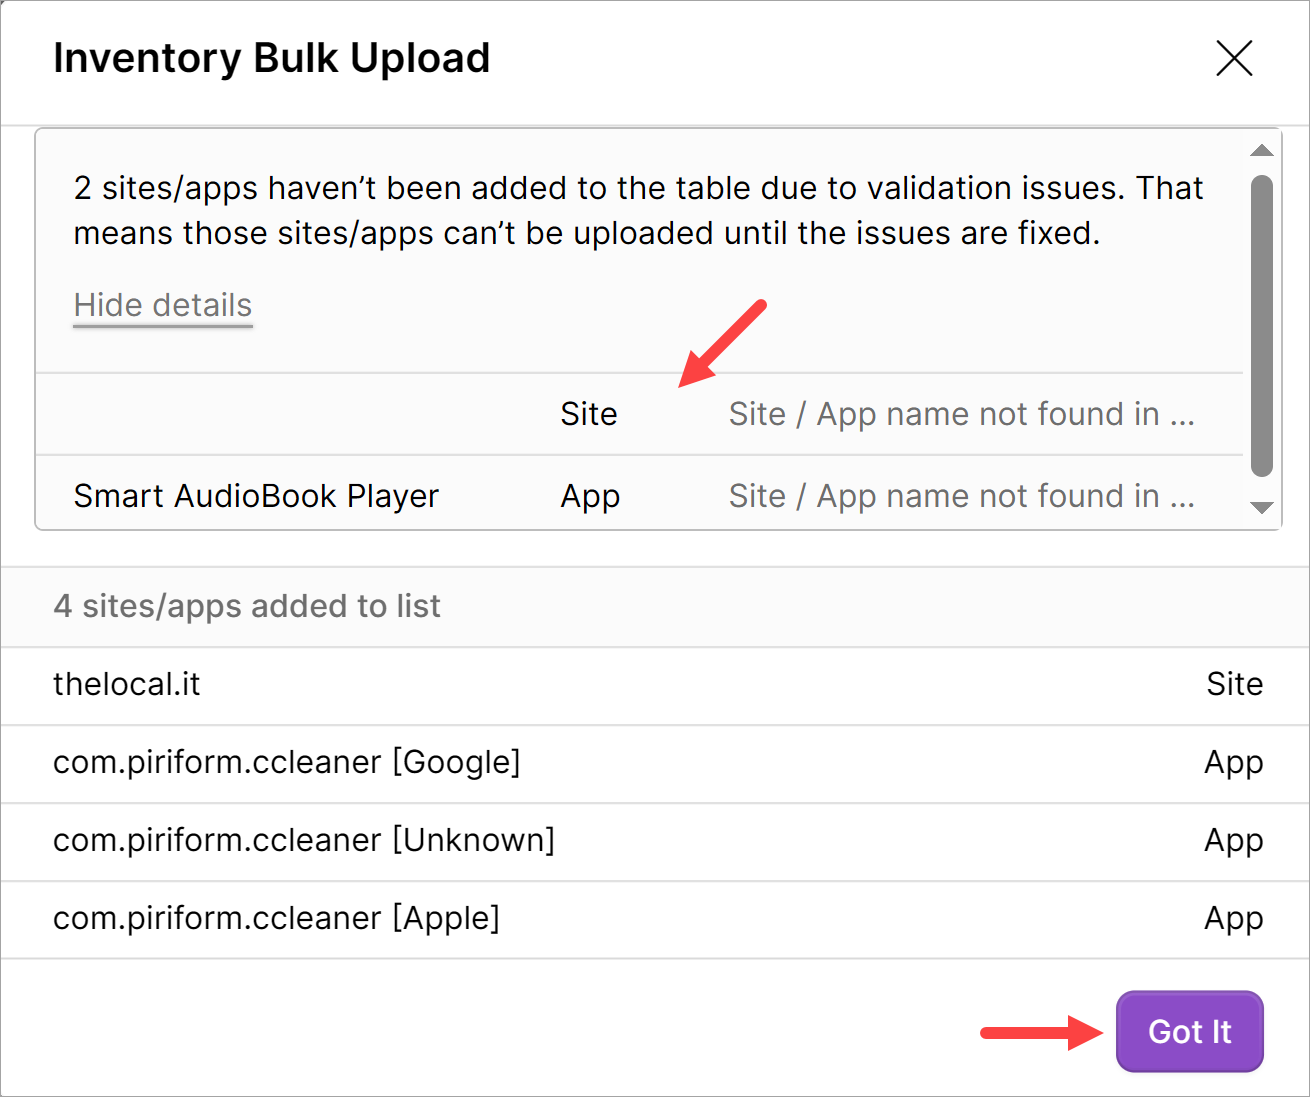Image resolution: width=1310 pixels, height=1097 pixels.
Task: Click the Hide details link
Action: [x=163, y=305]
